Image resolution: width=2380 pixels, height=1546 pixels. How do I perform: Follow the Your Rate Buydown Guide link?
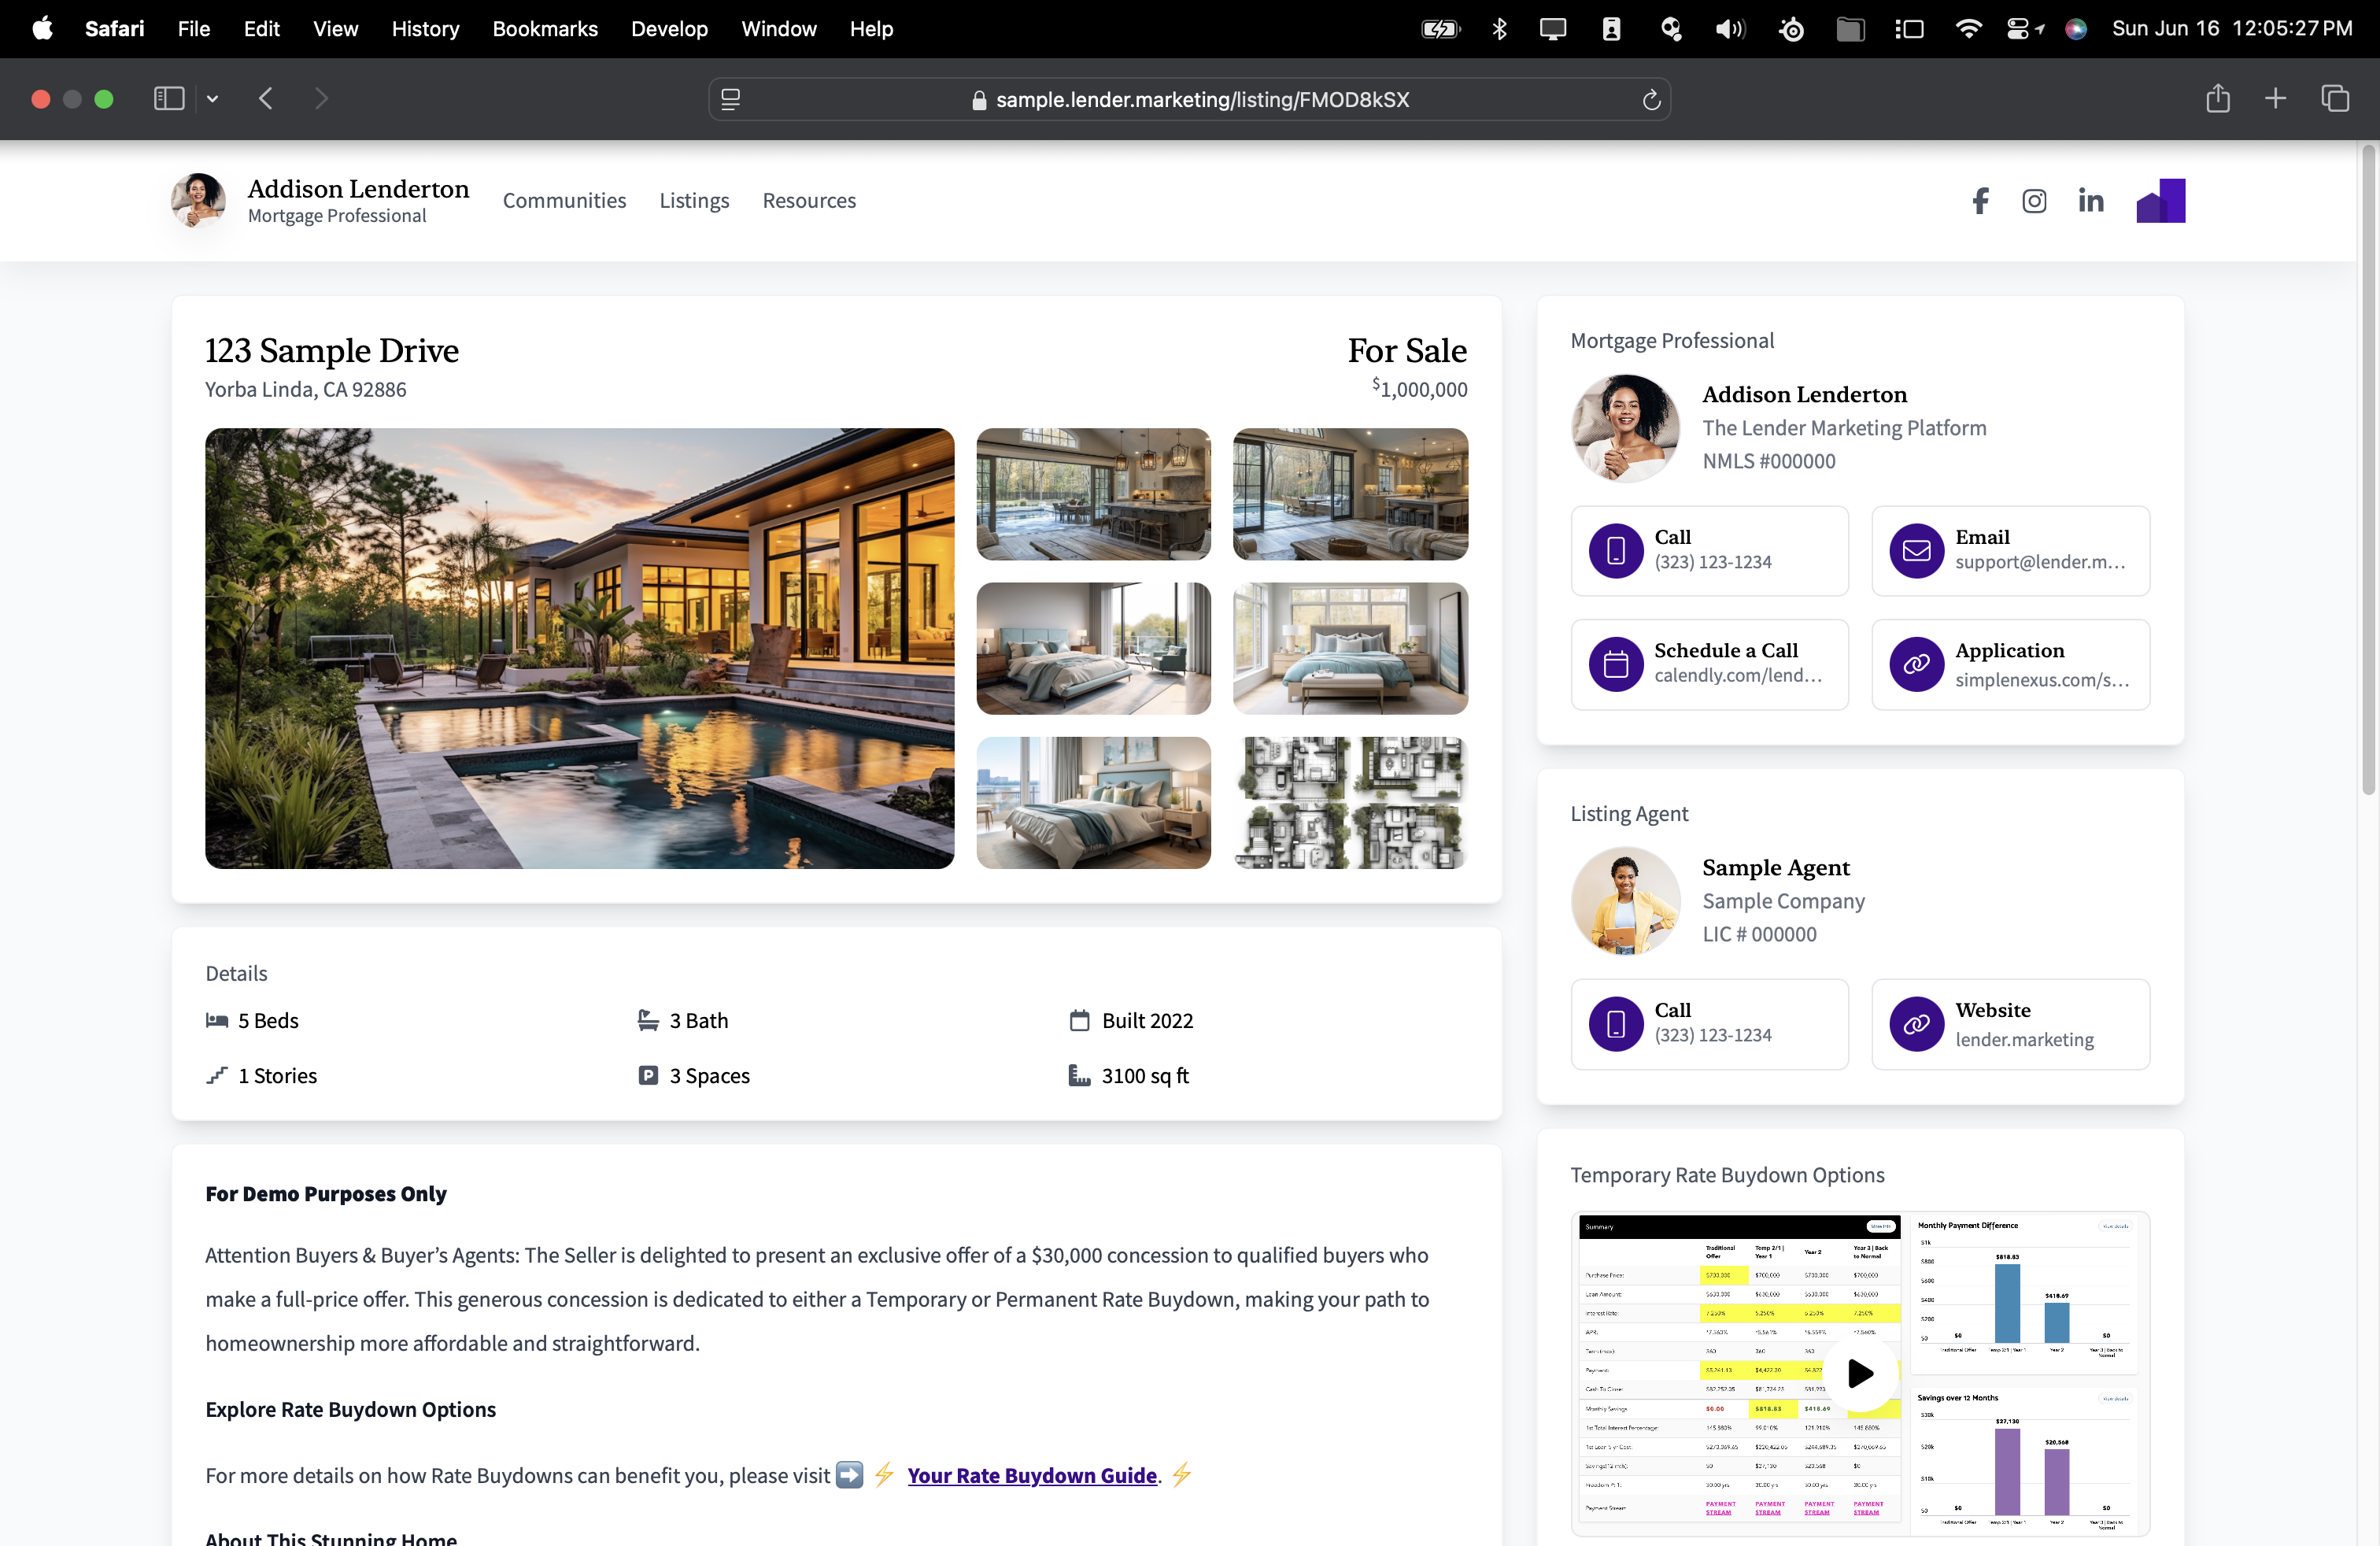(x=1032, y=1475)
